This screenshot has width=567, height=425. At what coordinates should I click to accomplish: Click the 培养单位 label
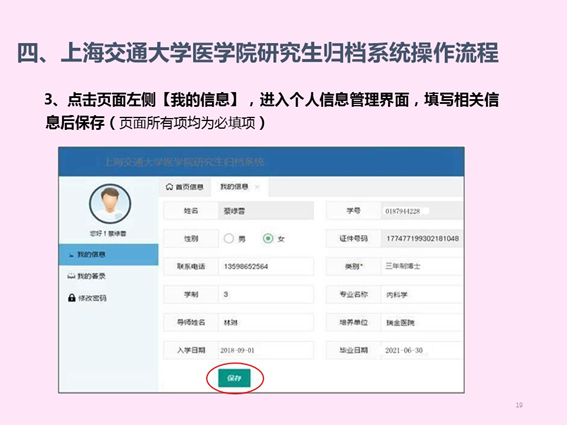coord(353,322)
